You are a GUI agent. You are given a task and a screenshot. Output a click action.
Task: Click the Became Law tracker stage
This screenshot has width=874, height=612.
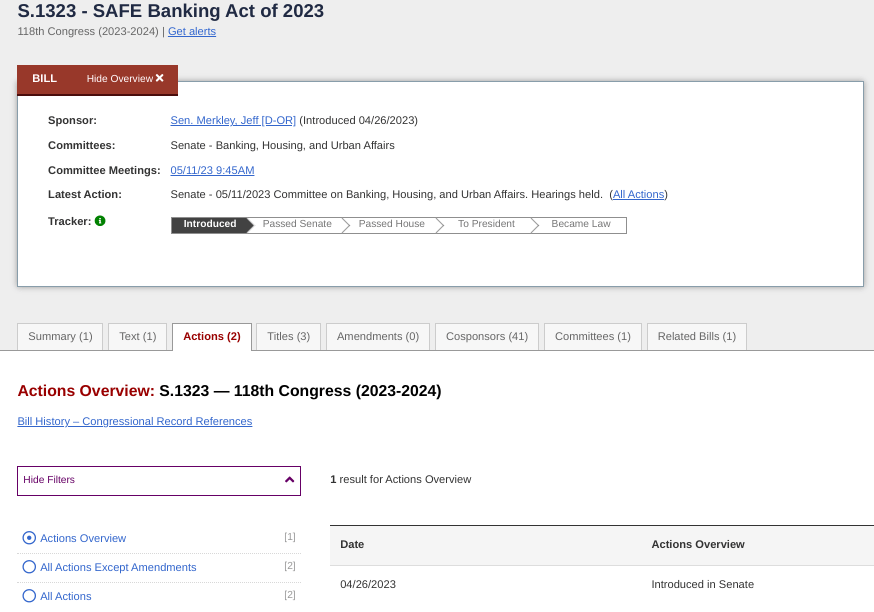(x=581, y=224)
